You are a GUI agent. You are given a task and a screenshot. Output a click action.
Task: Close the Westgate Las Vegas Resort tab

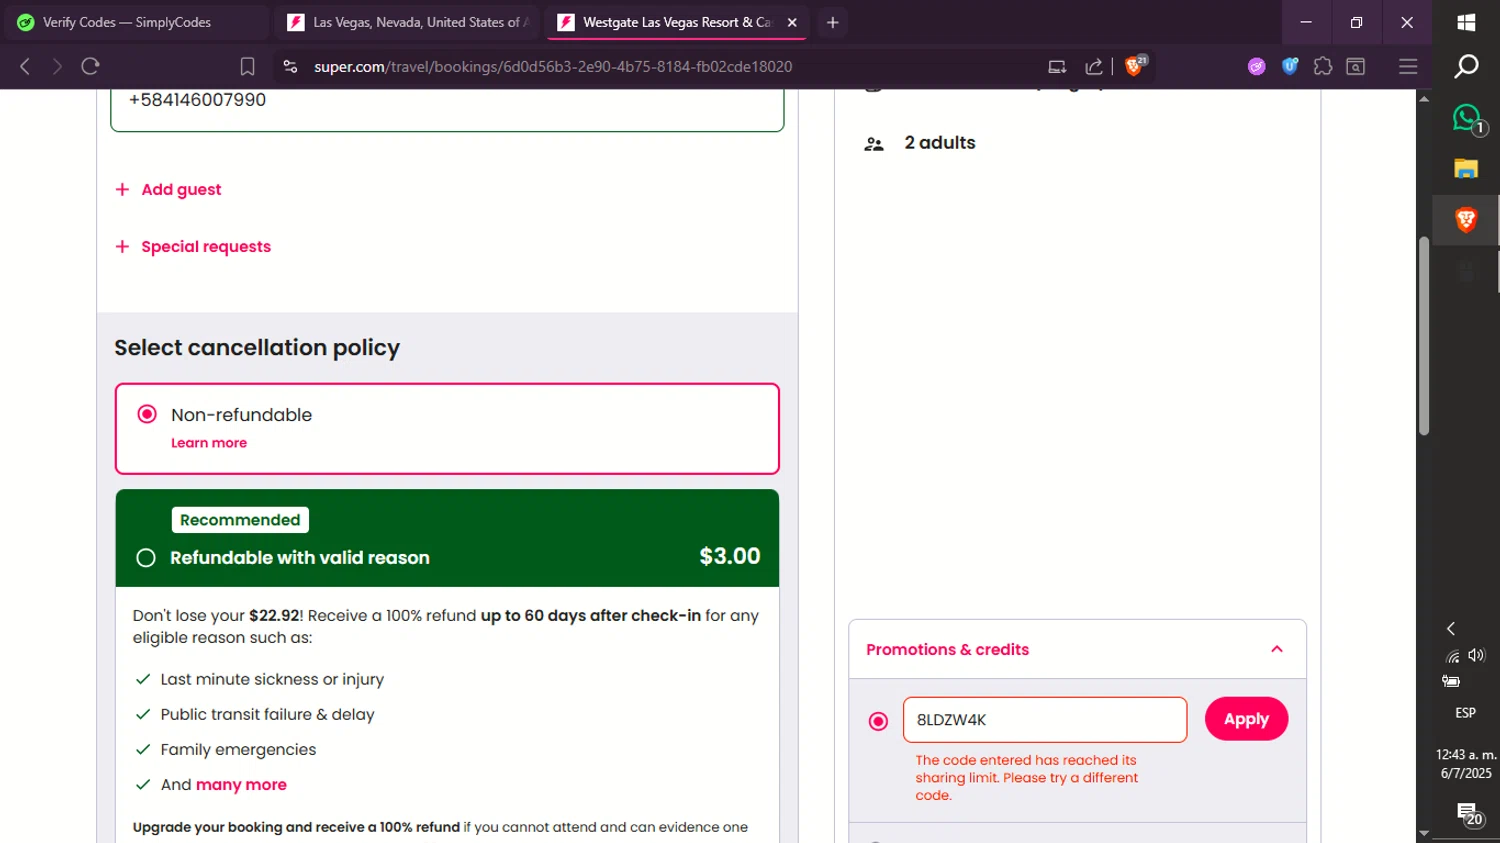click(792, 22)
